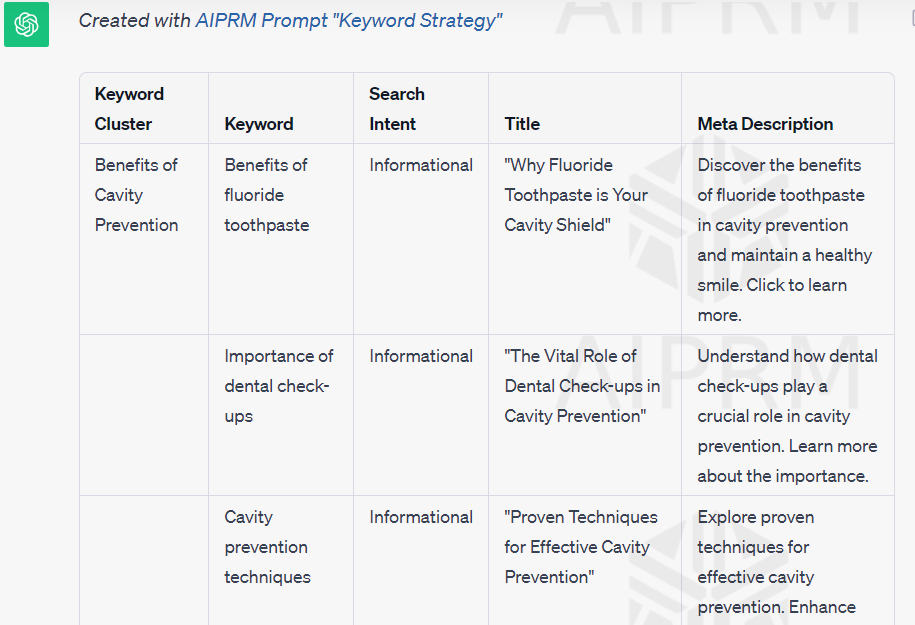The width and height of the screenshot is (915, 625).
Task: Select Informational intent in fluoride toothpaste row
Action: 421,165
